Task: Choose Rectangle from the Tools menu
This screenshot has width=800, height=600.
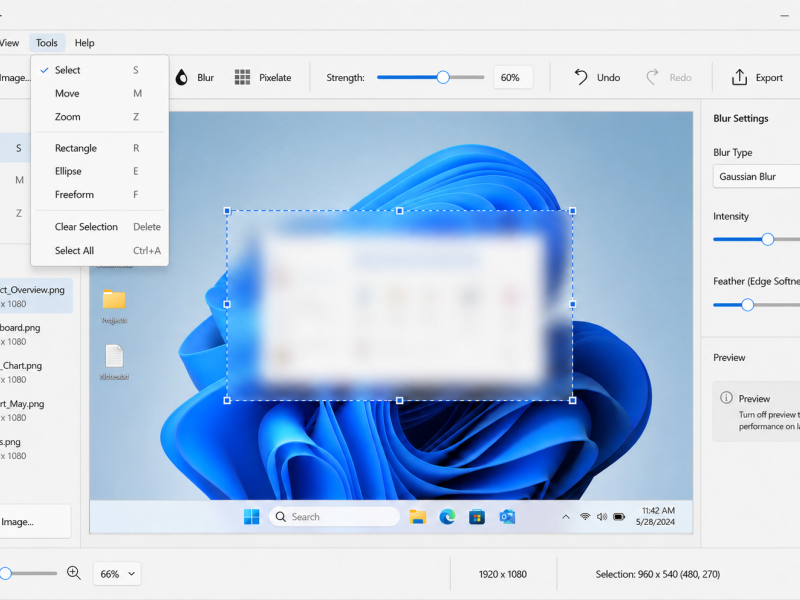Action: pos(99,148)
